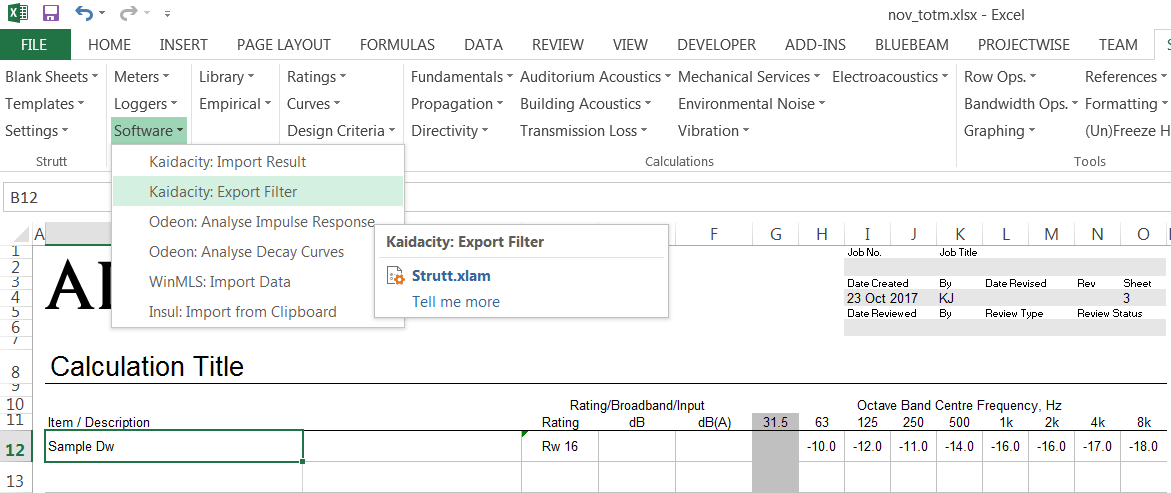Open the REVIEW tab

[x=558, y=45]
